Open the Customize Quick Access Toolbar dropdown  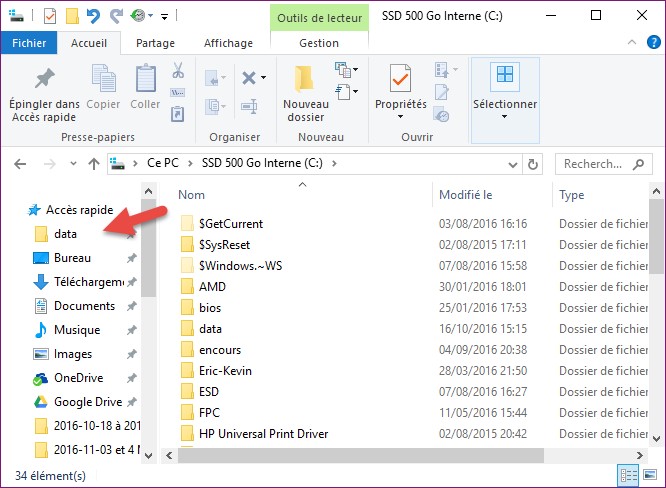tap(165, 16)
